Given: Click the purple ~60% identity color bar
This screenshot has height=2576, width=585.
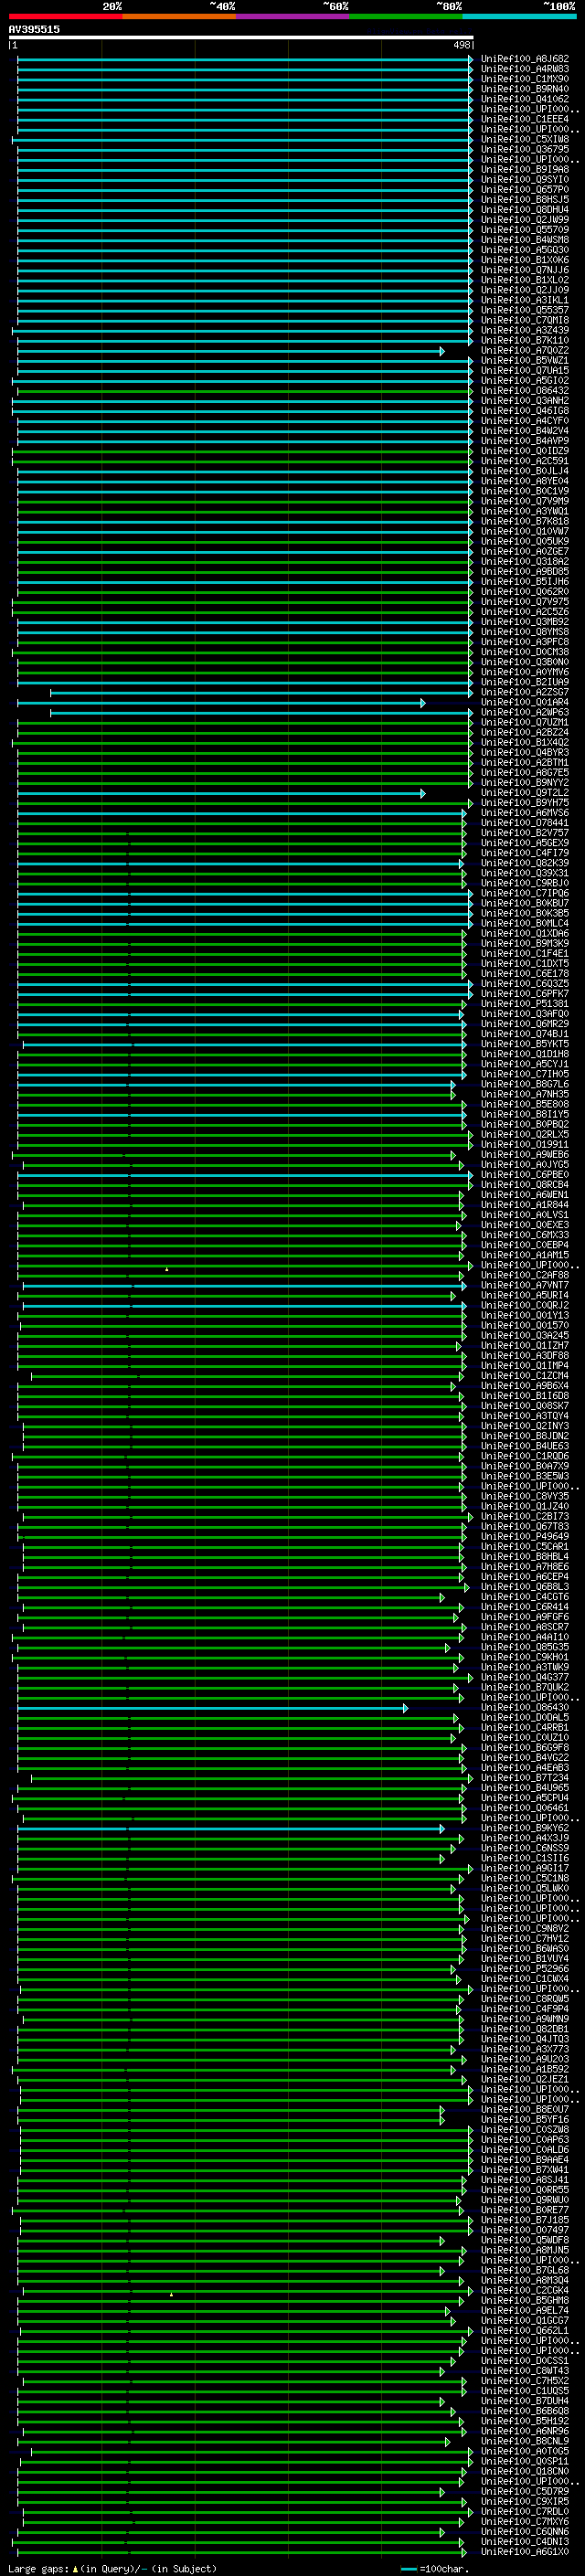Looking at the screenshot, I should (x=293, y=16).
